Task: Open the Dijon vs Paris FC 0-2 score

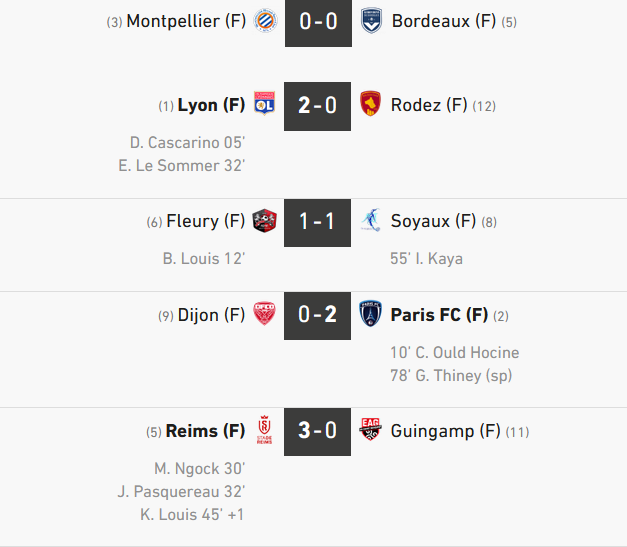Action: 318,316
